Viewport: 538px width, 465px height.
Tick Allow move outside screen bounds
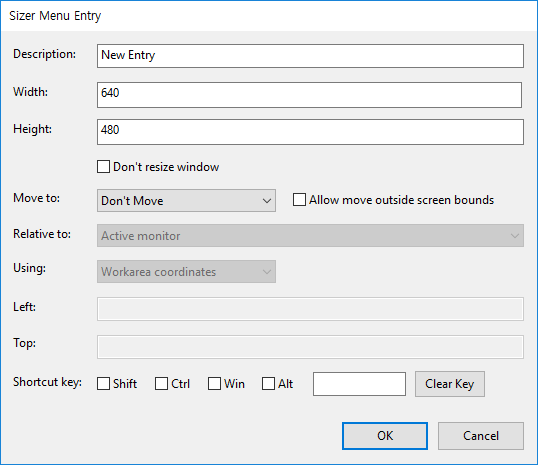click(x=299, y=200)
